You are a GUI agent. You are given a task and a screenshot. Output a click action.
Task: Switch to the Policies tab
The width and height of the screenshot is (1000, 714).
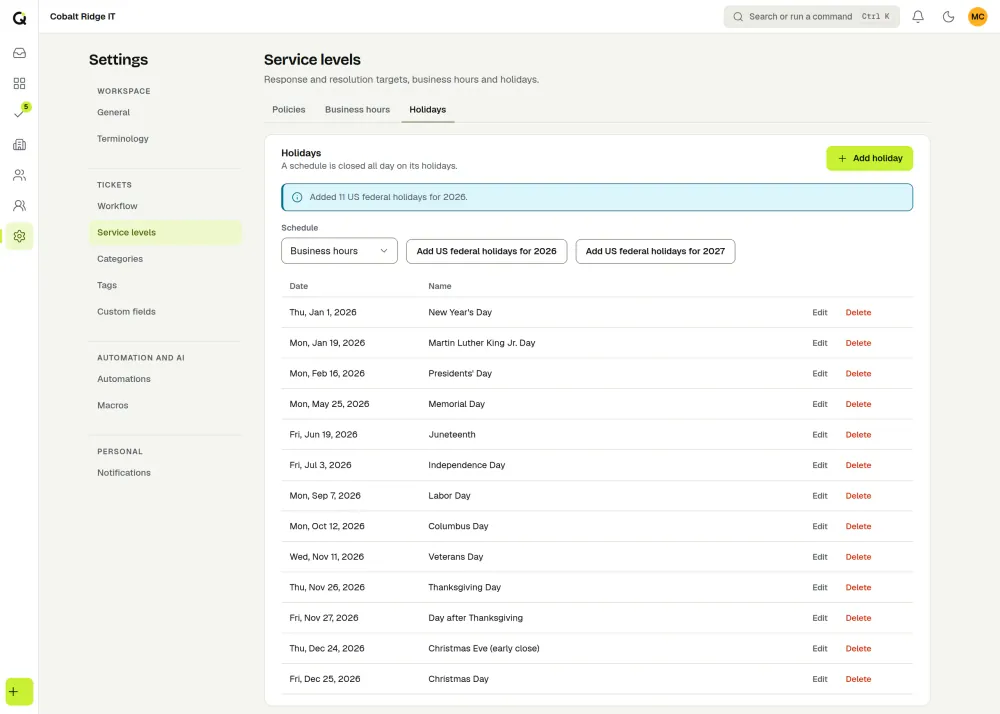tap(289, 110)
